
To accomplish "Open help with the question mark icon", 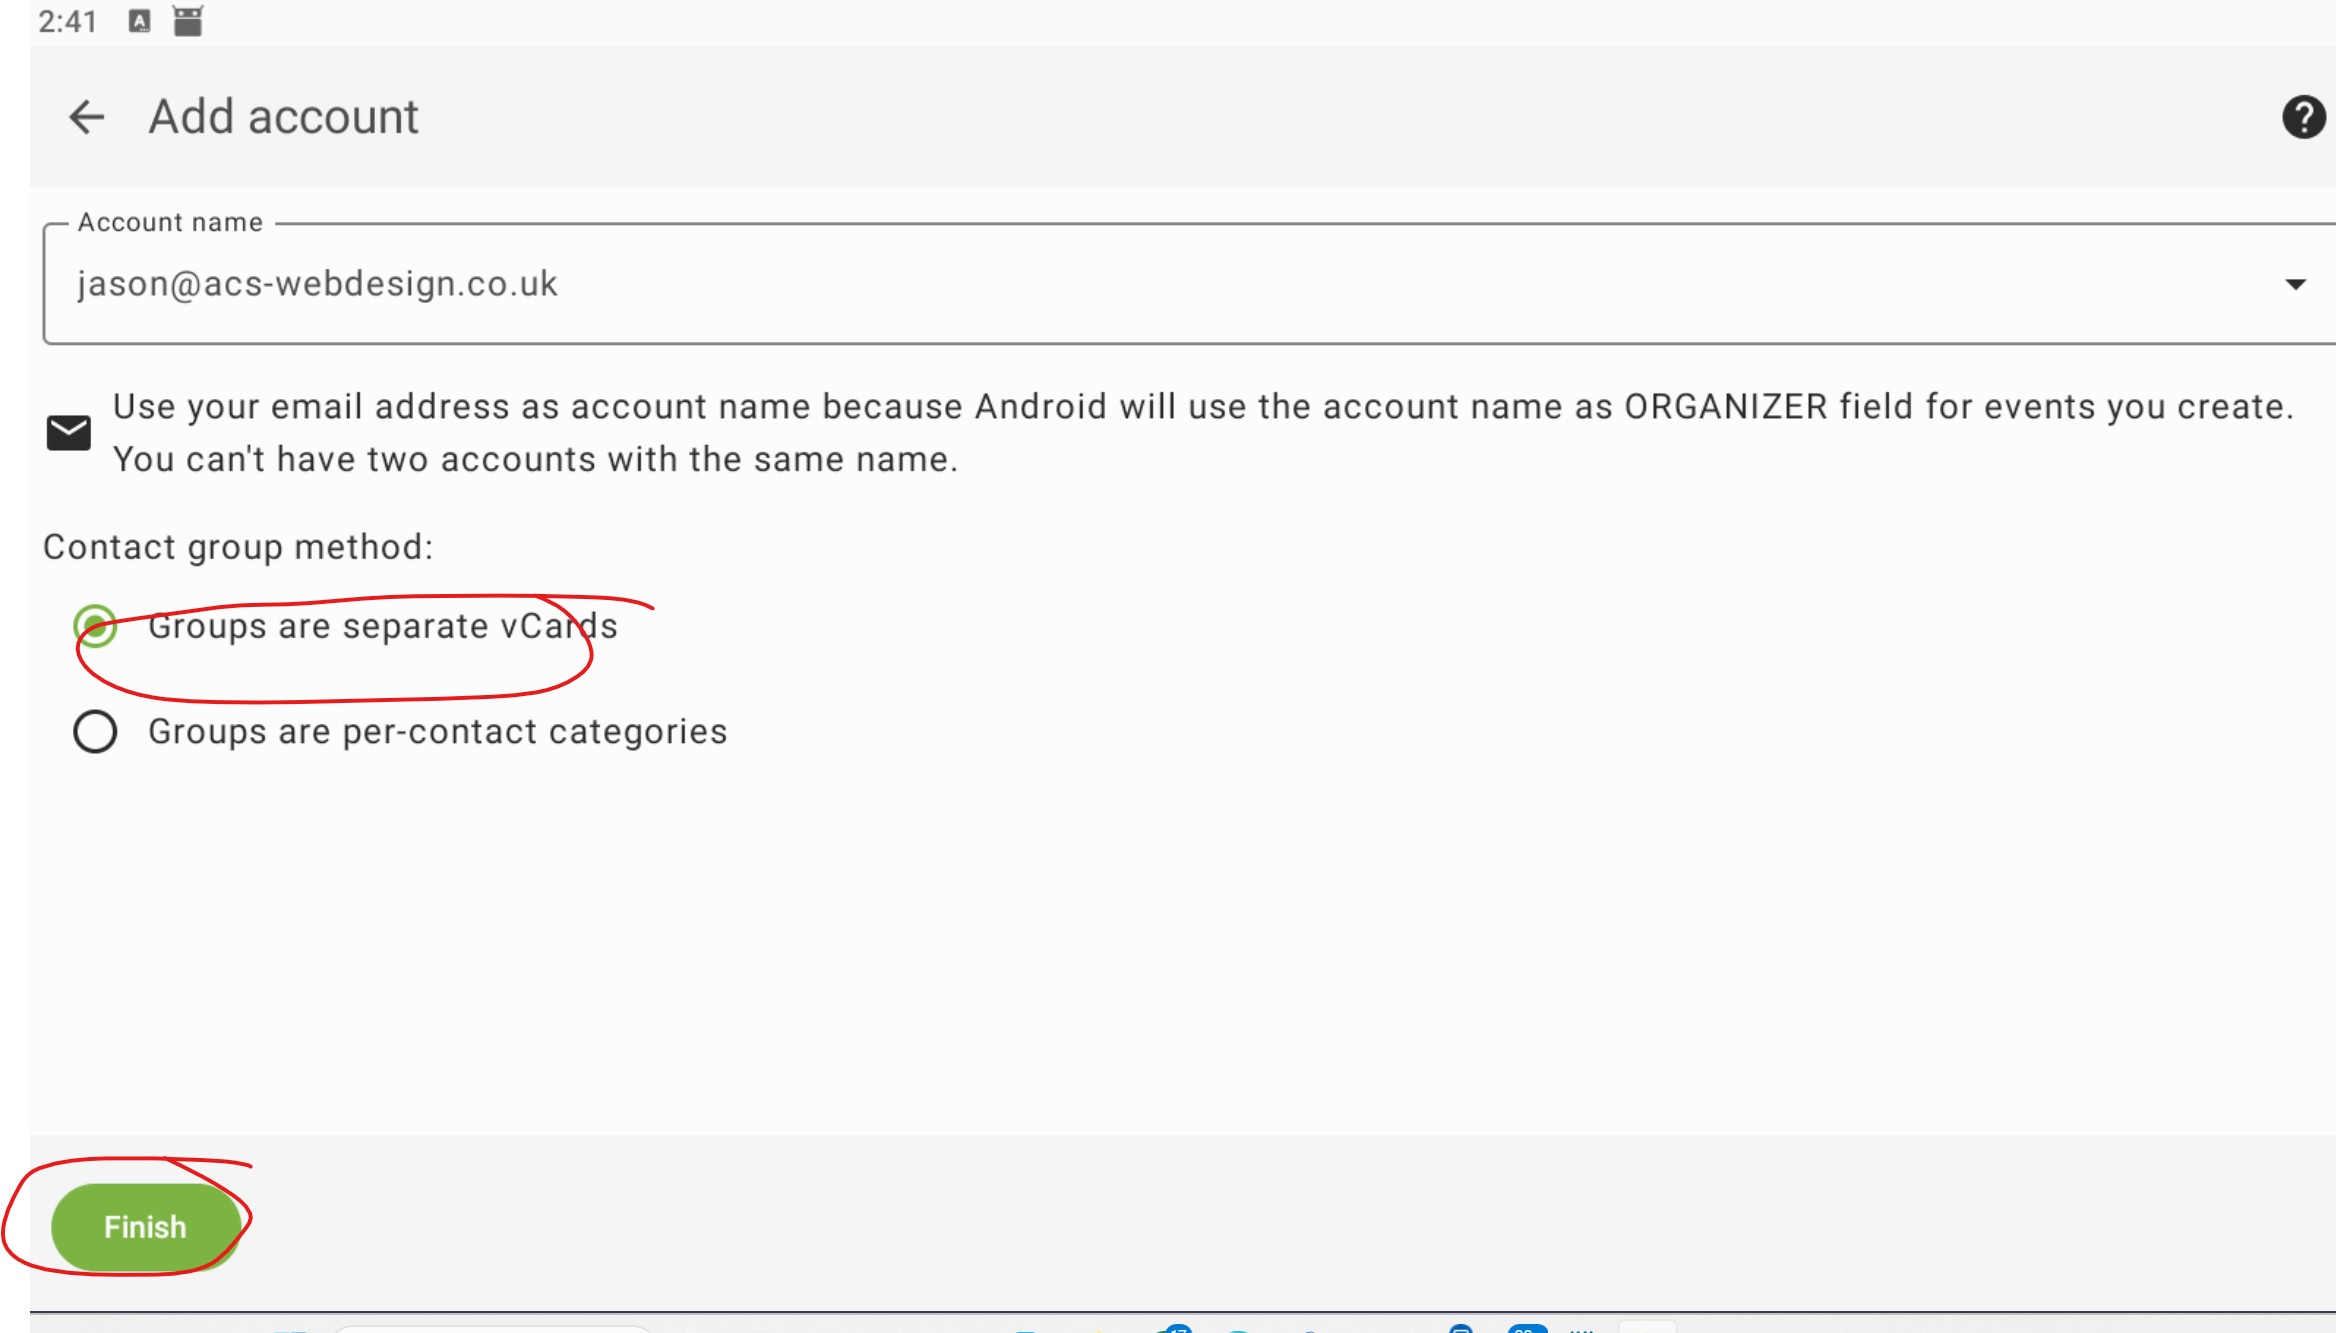I will pyautogui.click(x=2303, y=117).
